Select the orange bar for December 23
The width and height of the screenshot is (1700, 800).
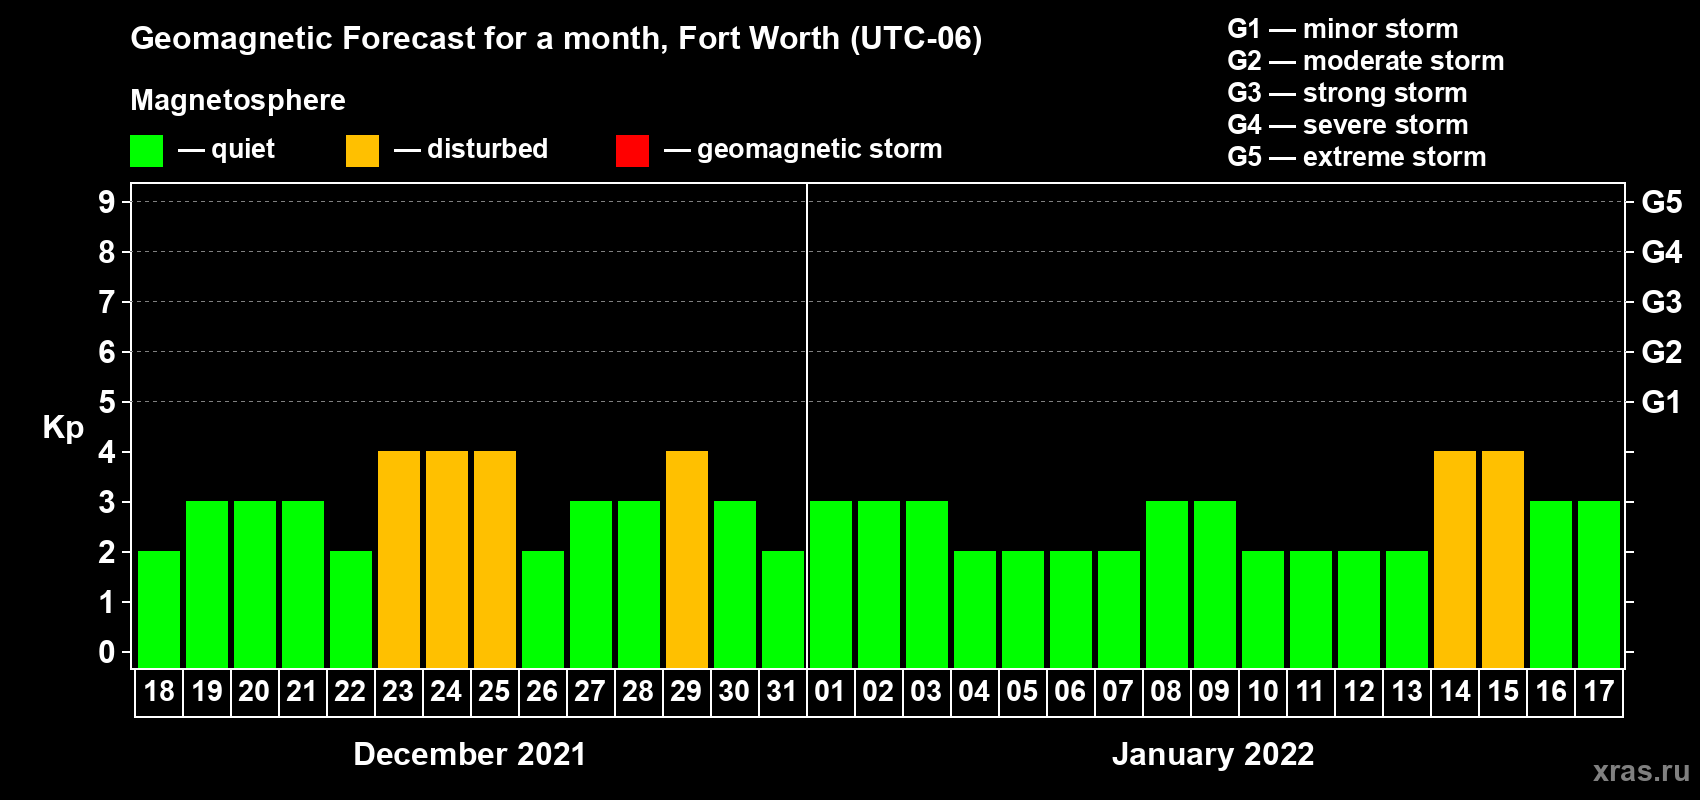point(399,559)
